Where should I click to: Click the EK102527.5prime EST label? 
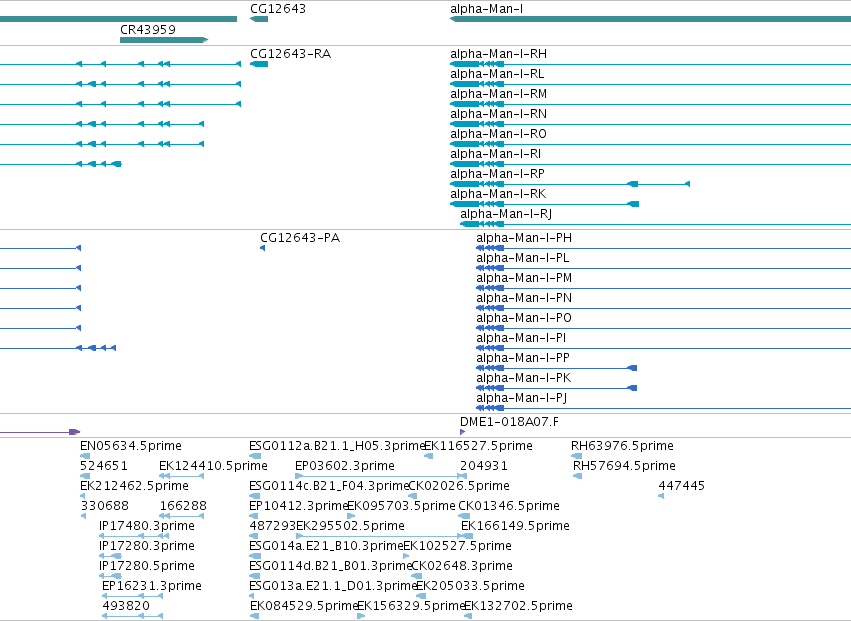pyautogui.click(x=458, y=546)
